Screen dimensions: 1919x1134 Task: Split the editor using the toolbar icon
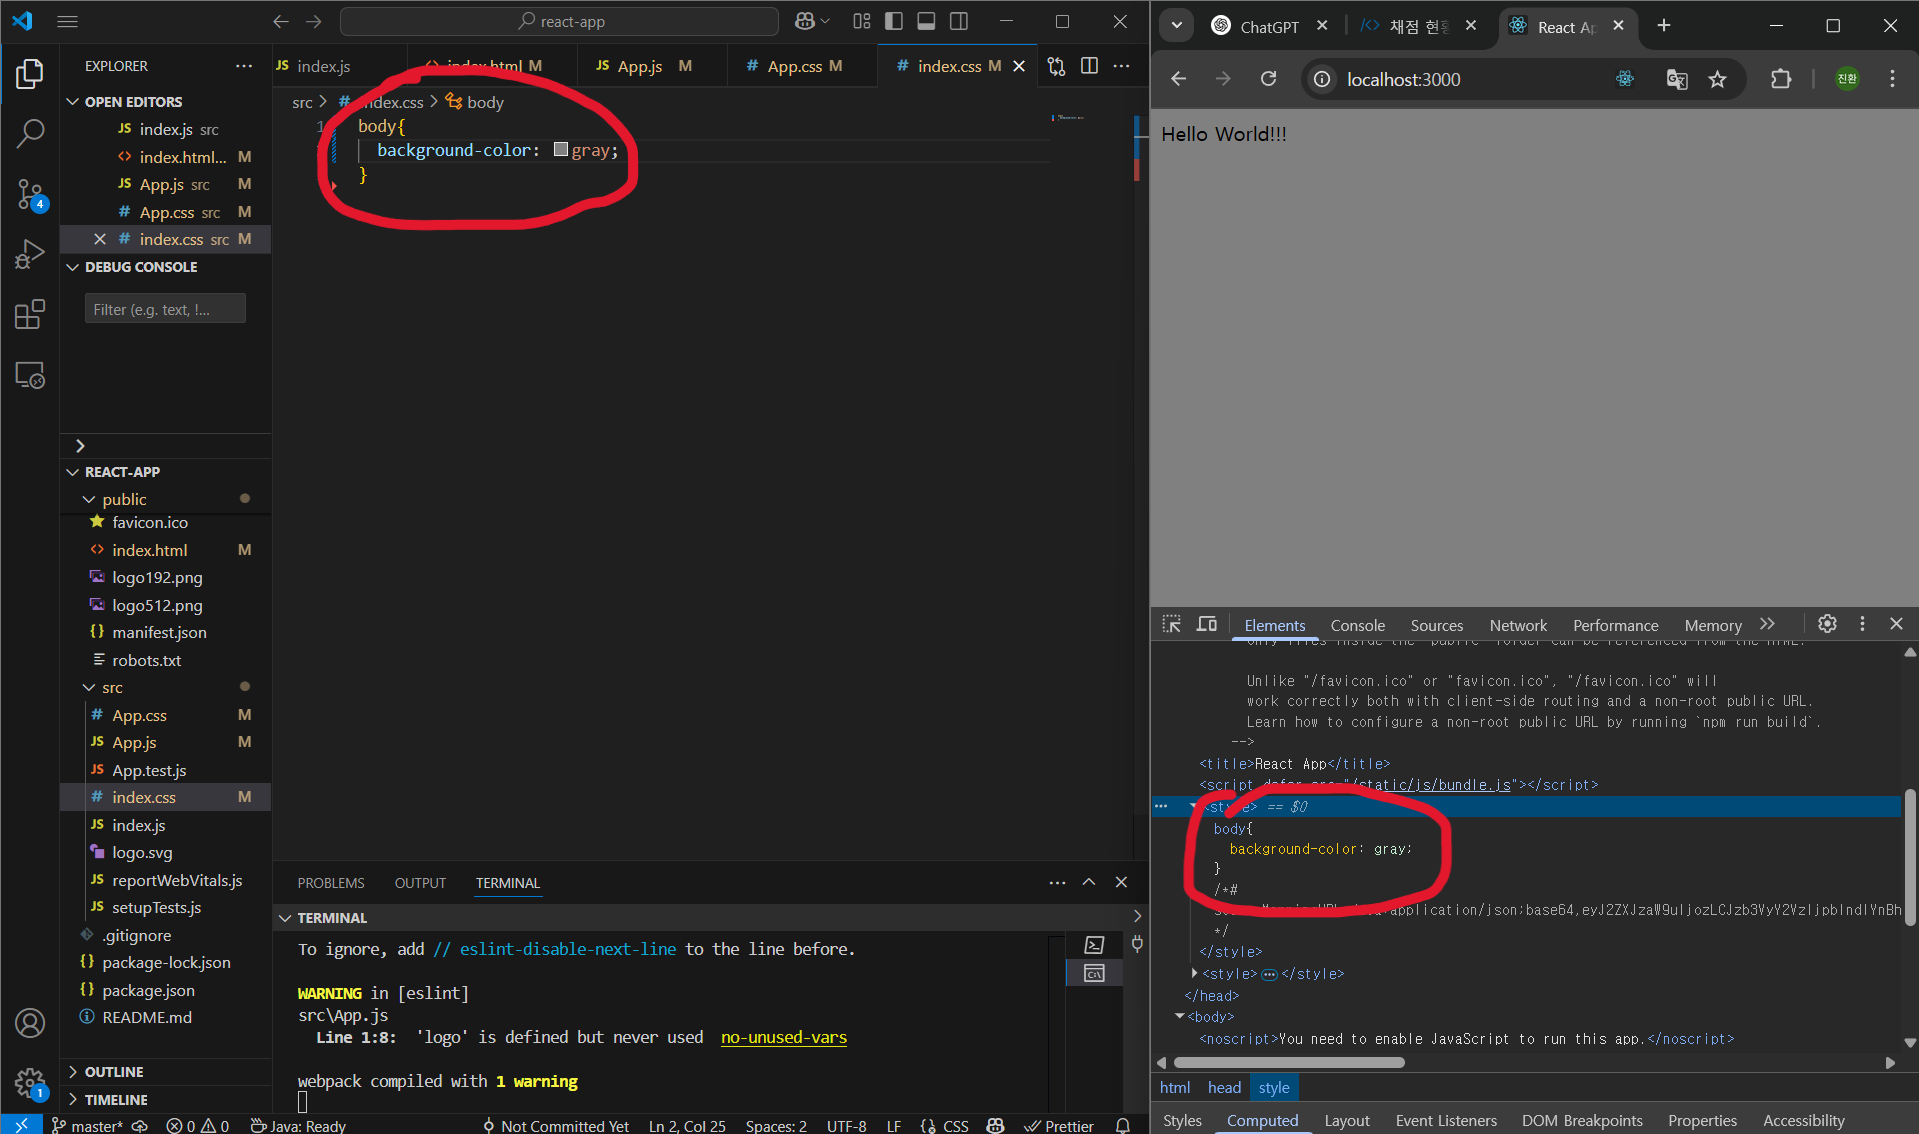(1089, 66)
